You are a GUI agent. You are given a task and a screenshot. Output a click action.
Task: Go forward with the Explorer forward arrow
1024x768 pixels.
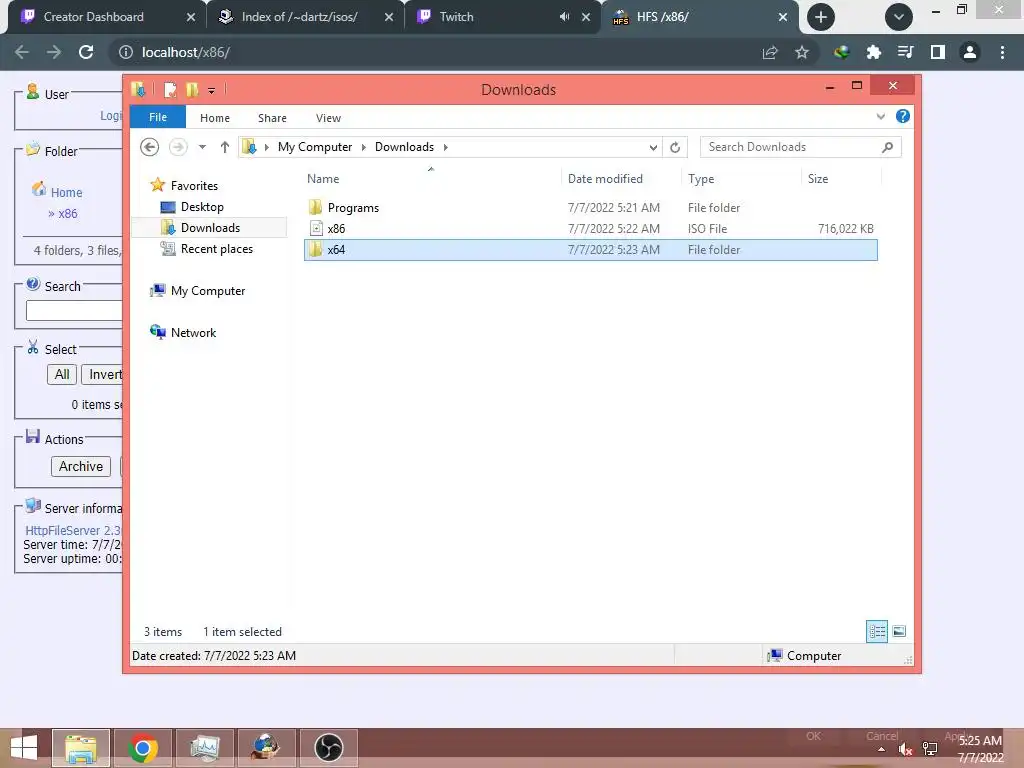click(x=178, y=147)
